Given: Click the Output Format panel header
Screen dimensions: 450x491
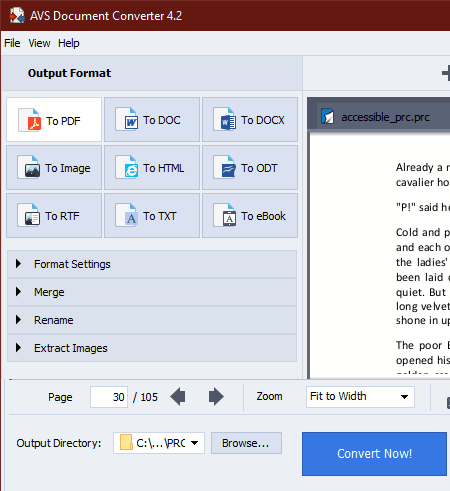Looking at the screenshot, I should tap(152, 73).
